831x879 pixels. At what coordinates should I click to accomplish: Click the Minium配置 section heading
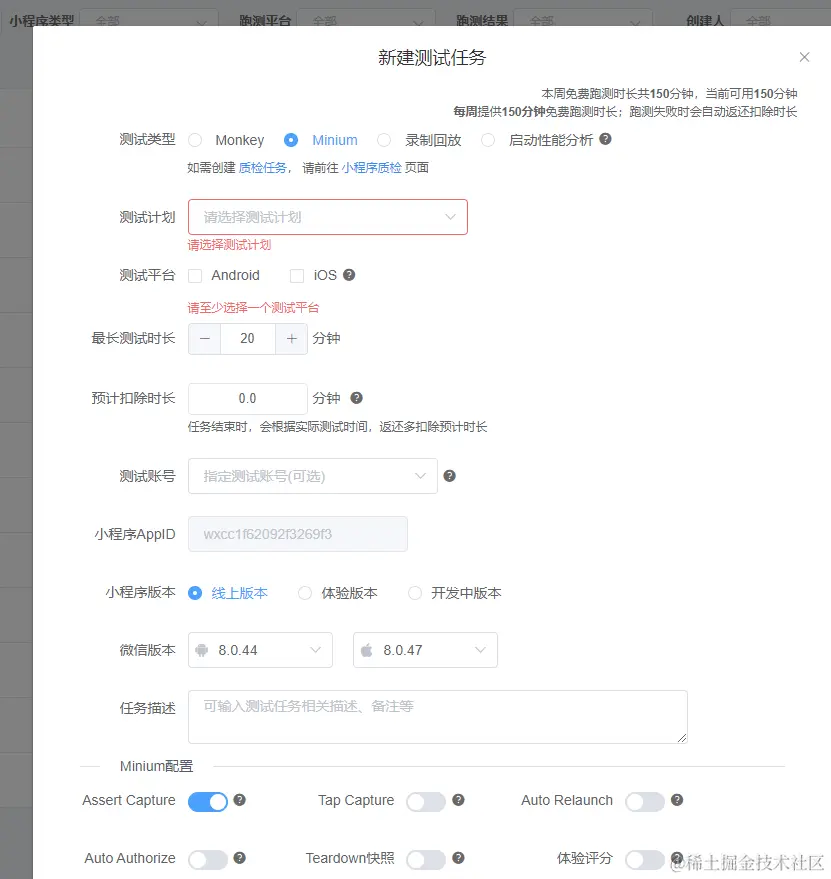156,766
